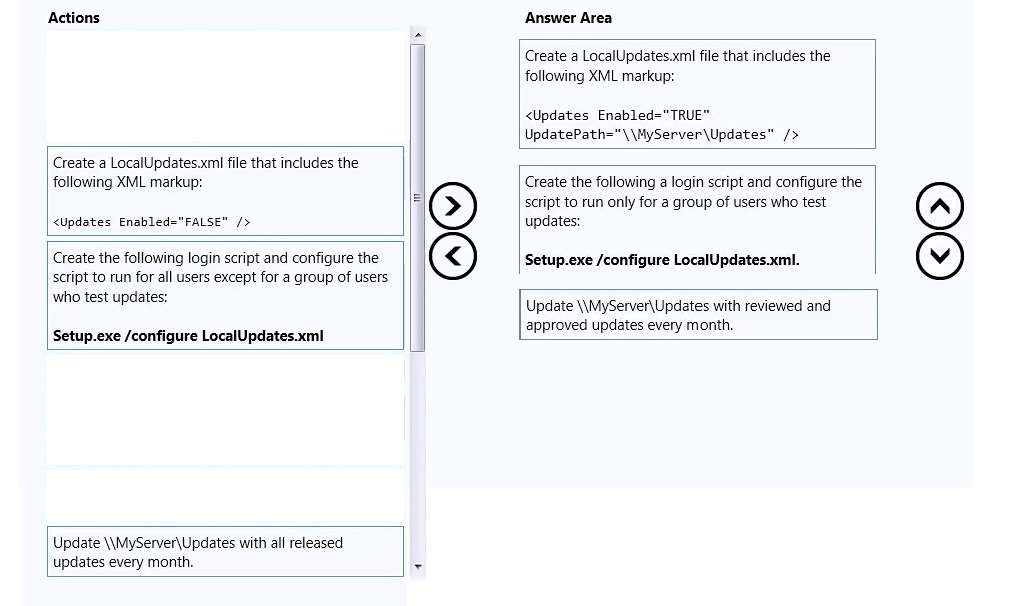
Task: Click the Actions scrollbar down arrow
Action: [x=418, y=568]
